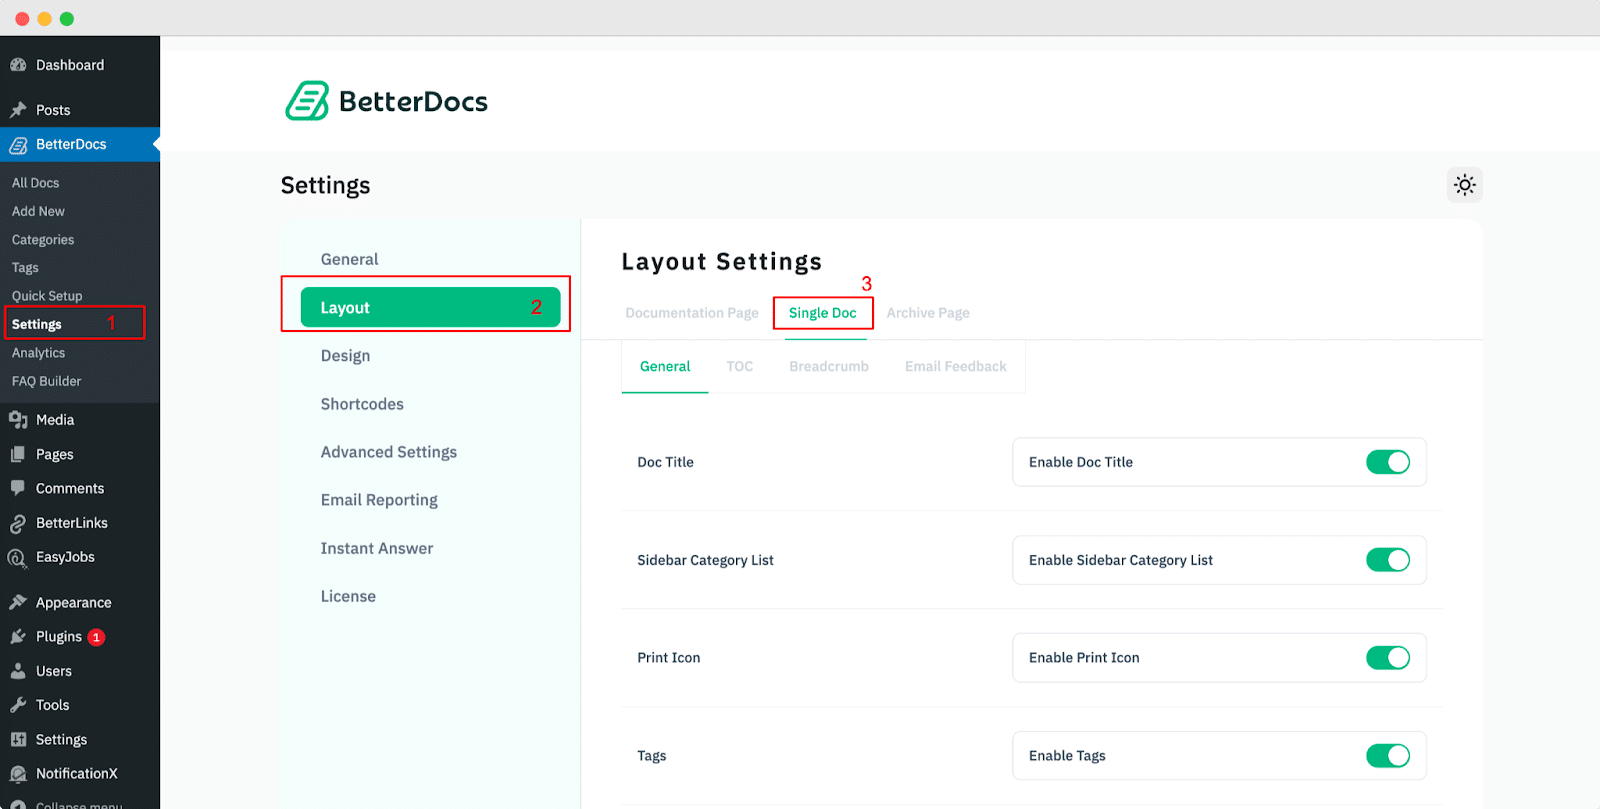Disable the Enable Doc Title toggle
This screenshot has width=1600, height=809.
[1387, 462]
